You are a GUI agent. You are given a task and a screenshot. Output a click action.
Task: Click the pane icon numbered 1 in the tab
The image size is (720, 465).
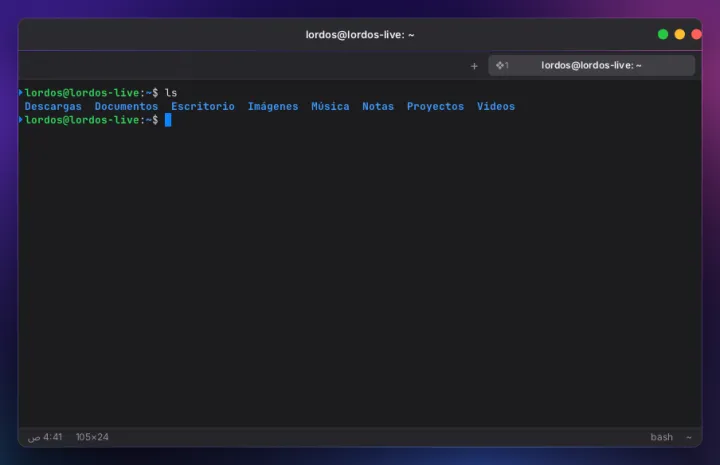(x=502, y=65)
